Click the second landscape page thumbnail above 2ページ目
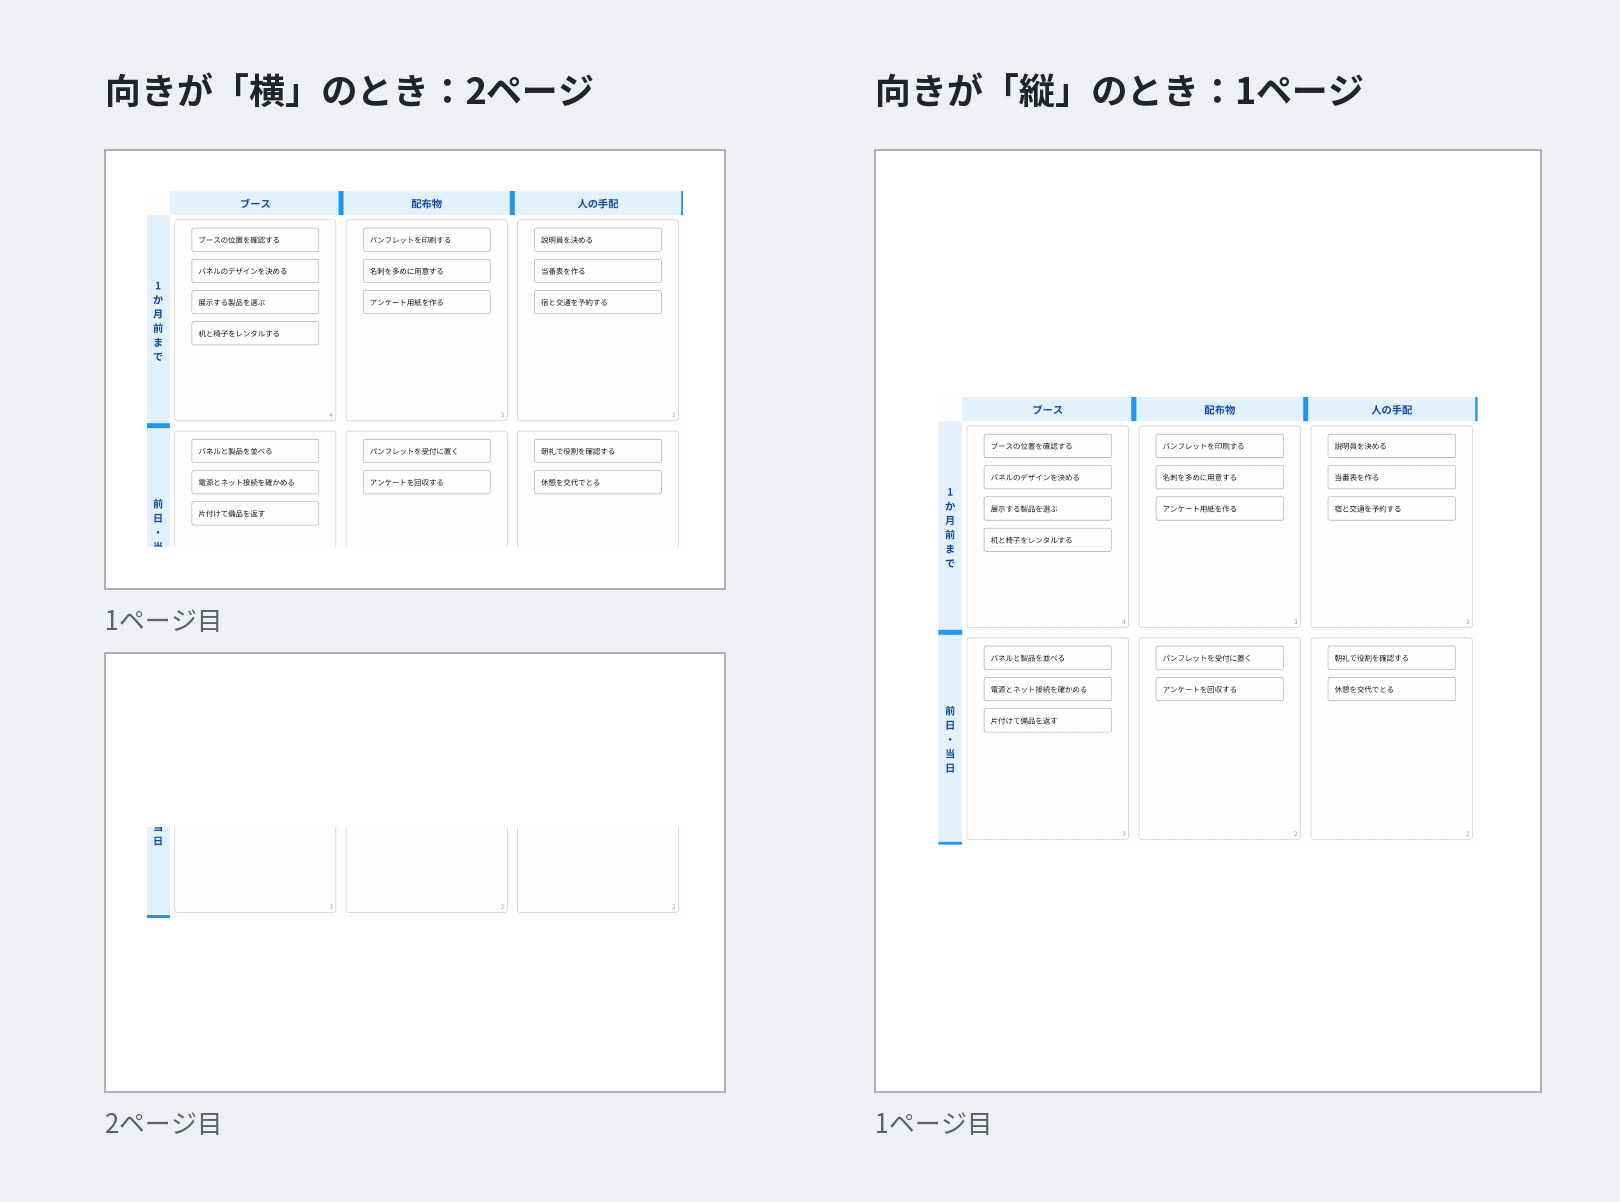This screenshot has height=1202, width=1620. [415, 872]
